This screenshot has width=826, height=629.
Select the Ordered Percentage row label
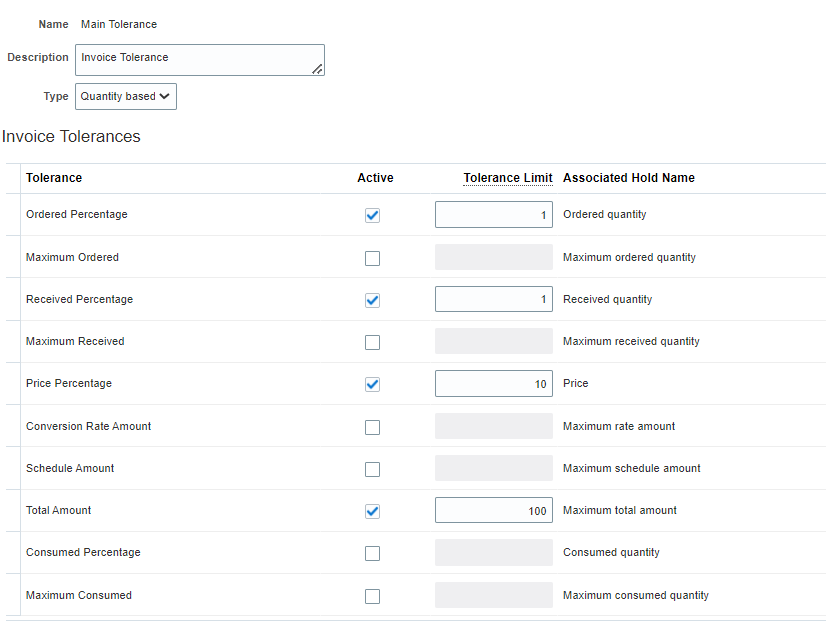tap(77, 214)
